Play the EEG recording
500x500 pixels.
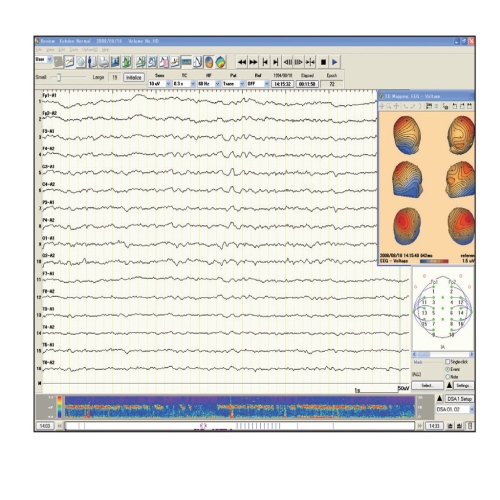[335, 62]
